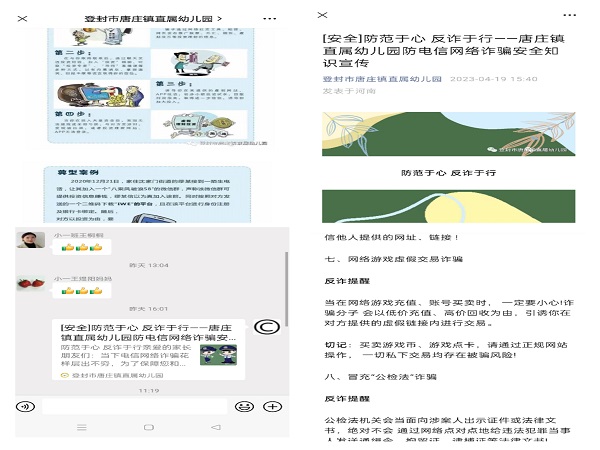Focus the chat message input field

coord(135,406)
